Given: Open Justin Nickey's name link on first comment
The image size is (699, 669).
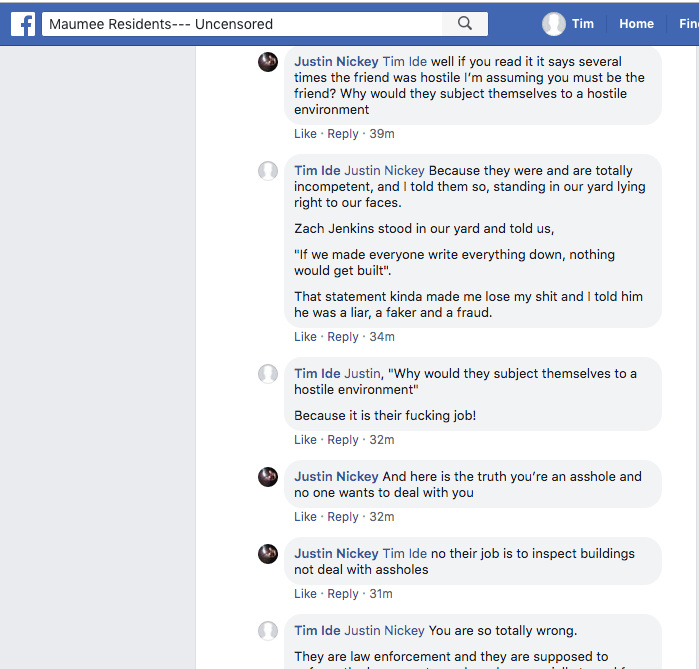Looking at the screenshot, I should coord(336,62).
